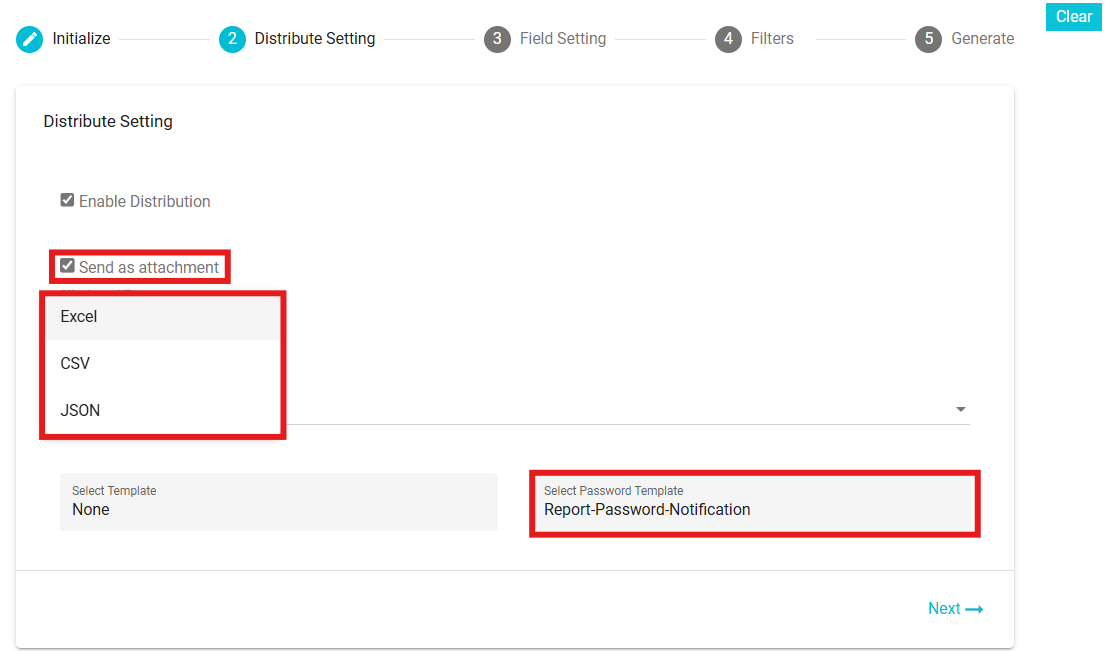Toggle the Send as attachment checkbox
This screenshot has width=1105, height=651.
click(67, 266)
